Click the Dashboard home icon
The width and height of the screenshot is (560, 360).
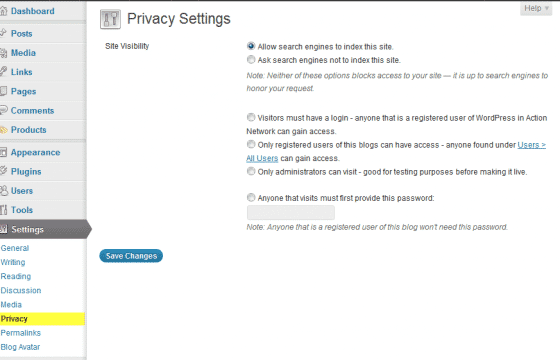coord(3,11)
